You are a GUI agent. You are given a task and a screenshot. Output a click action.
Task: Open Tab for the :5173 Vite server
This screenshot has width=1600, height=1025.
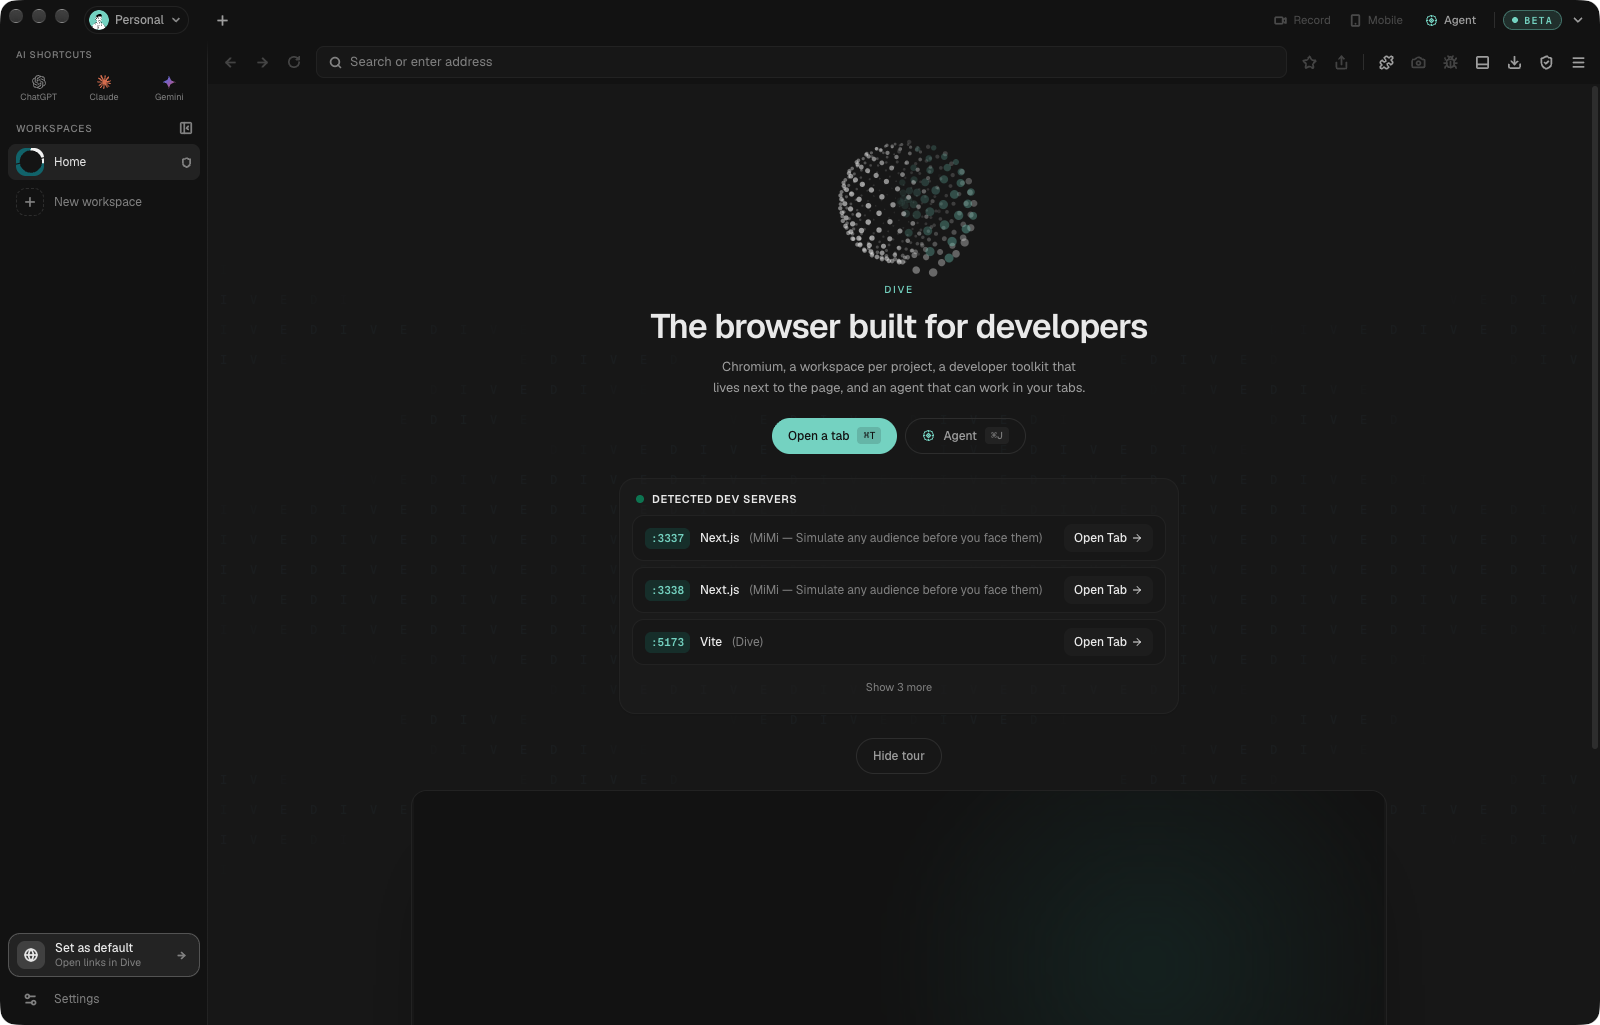pos(1108,642)
